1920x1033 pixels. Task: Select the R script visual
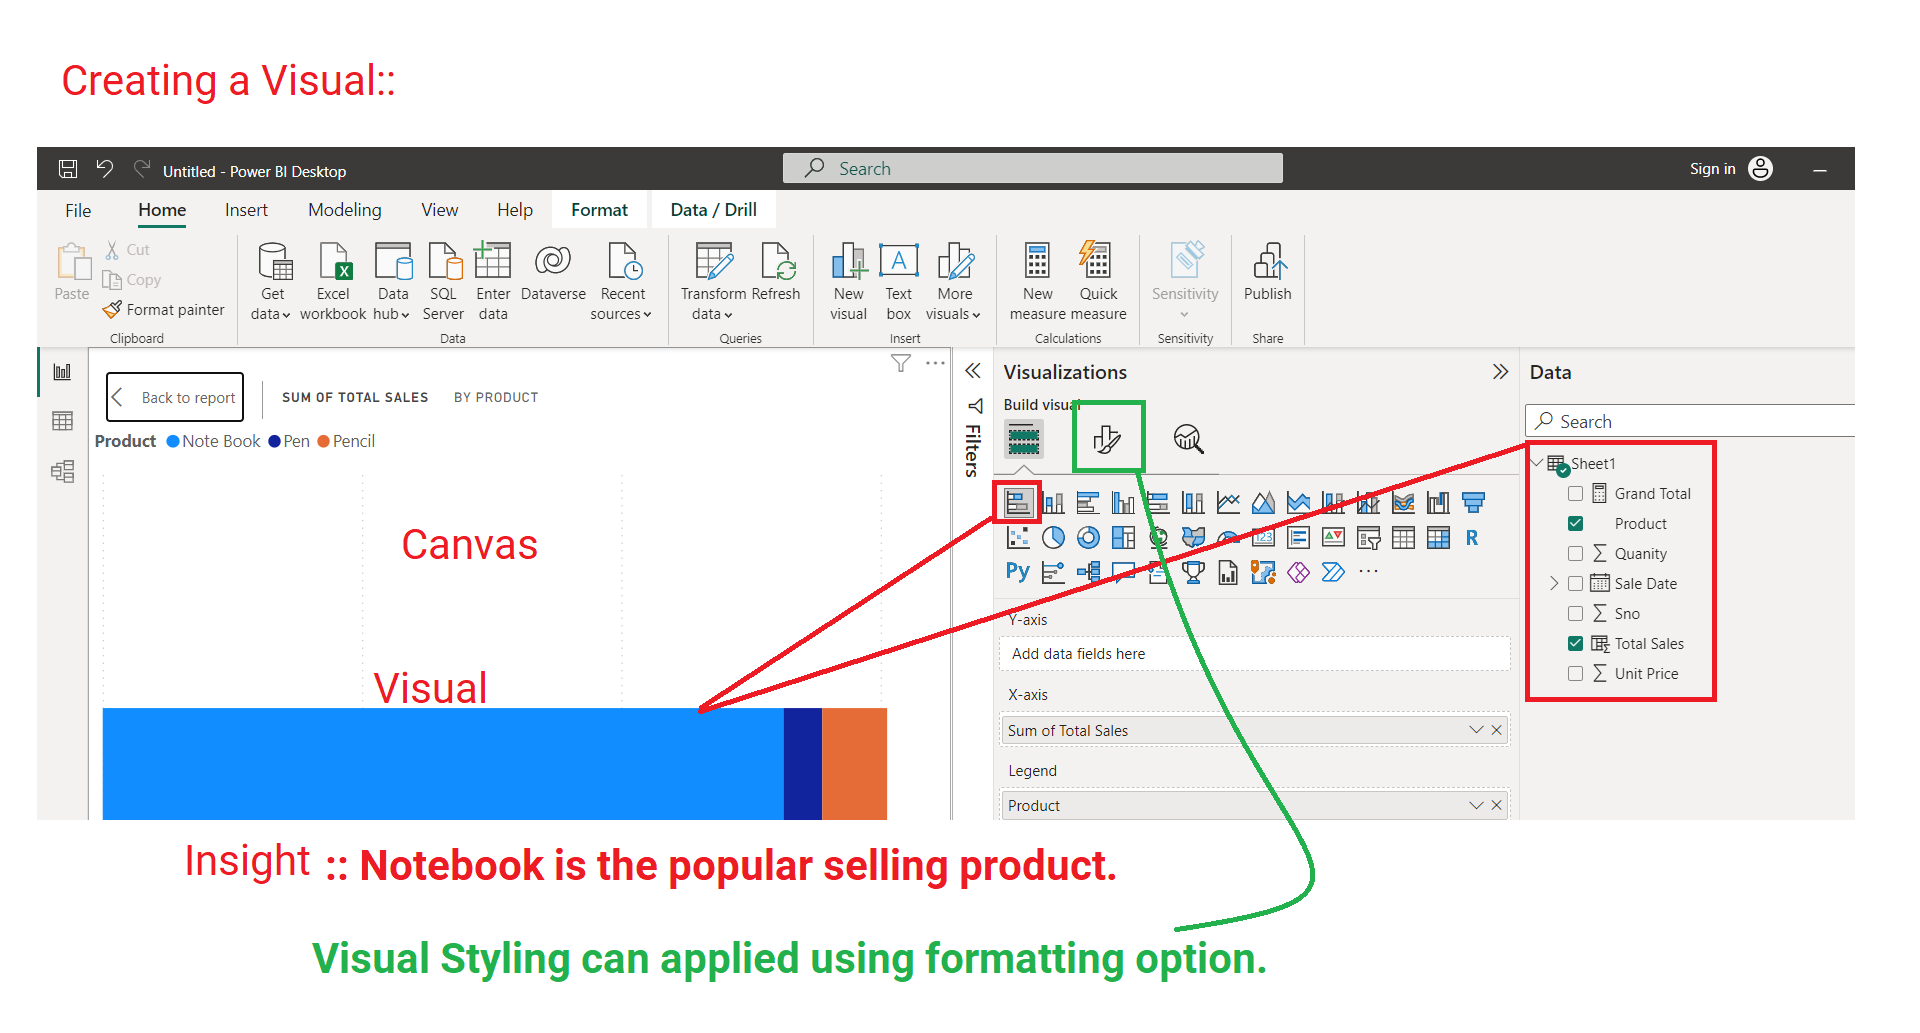click(1472, 538)
